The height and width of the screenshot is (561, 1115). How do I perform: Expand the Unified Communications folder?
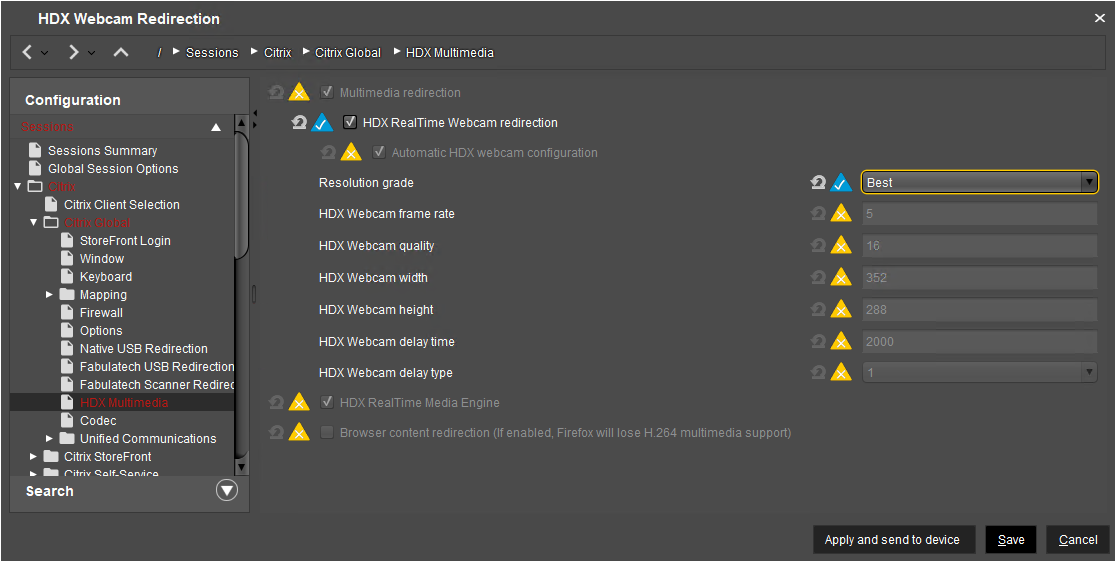(49, 439)
